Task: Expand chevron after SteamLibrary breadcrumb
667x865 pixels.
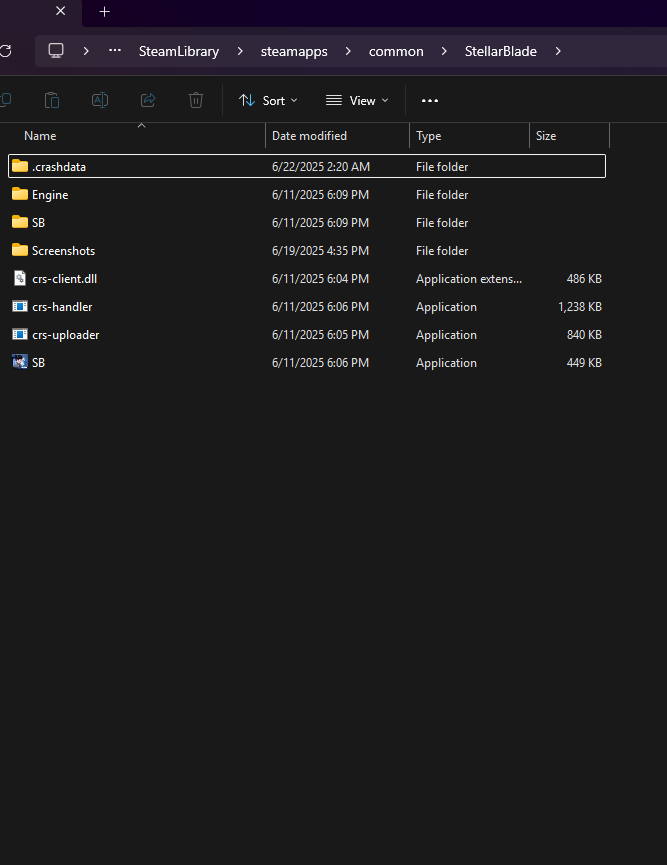Action: [x=240, y=51]
